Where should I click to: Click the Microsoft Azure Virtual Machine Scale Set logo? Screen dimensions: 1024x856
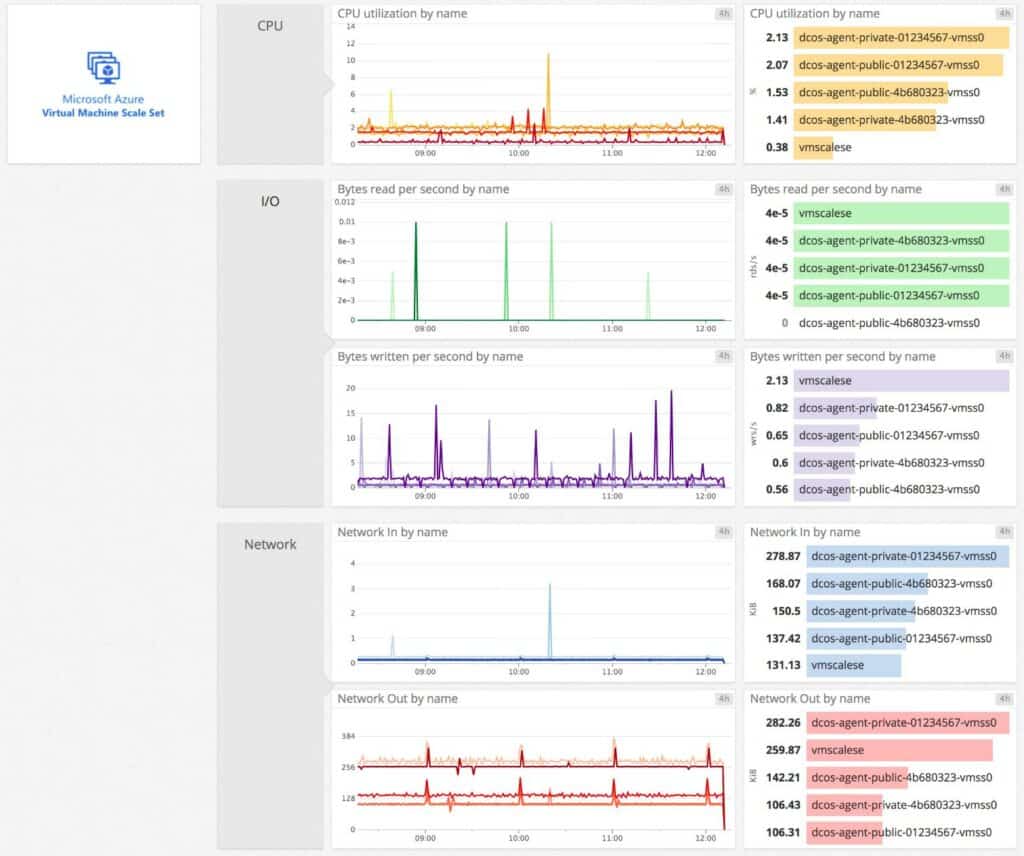pyautogui.click(x=103, y=84)
